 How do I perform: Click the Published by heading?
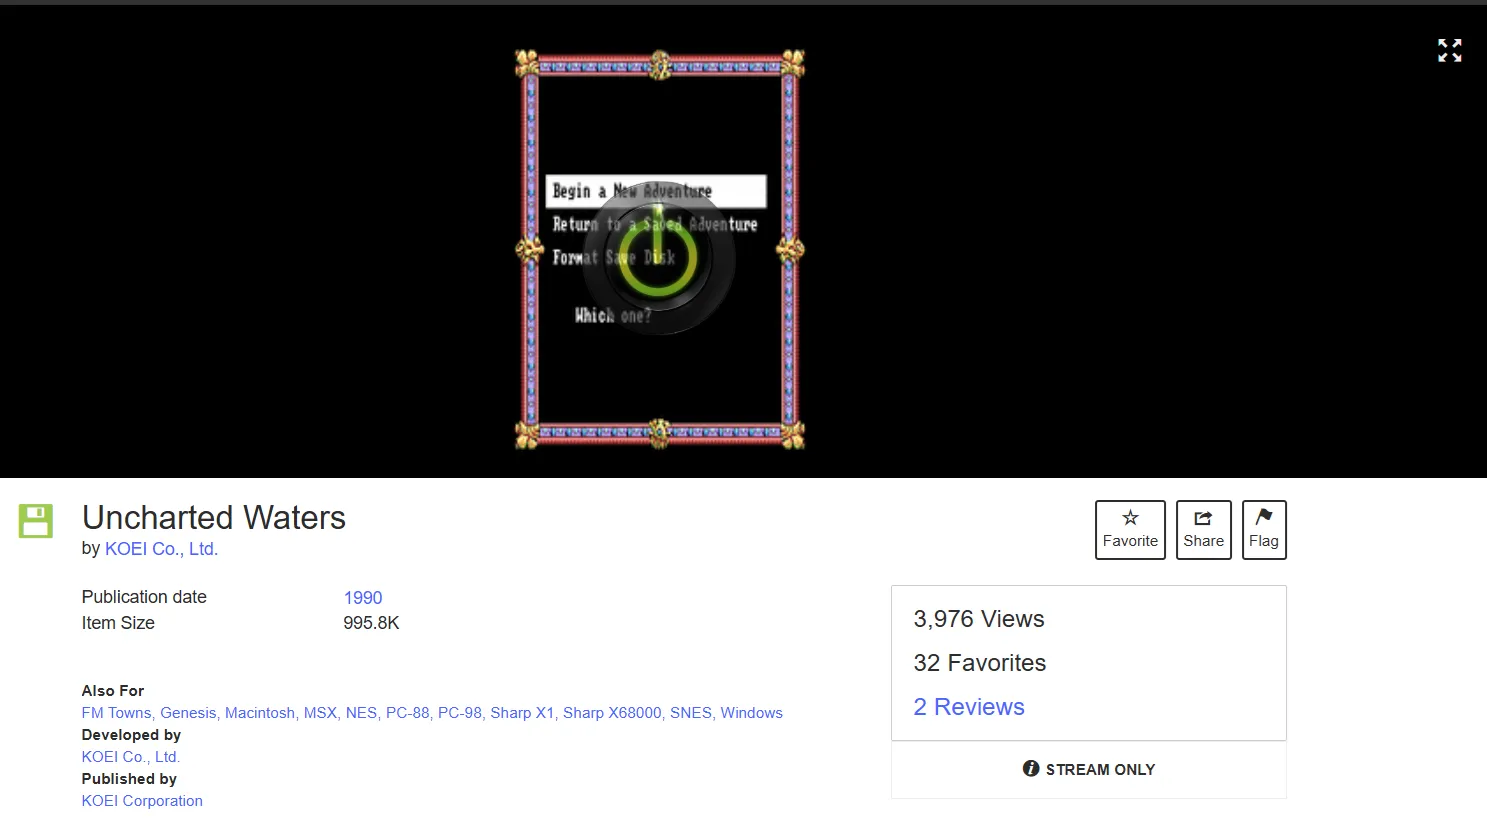point(129,779)
